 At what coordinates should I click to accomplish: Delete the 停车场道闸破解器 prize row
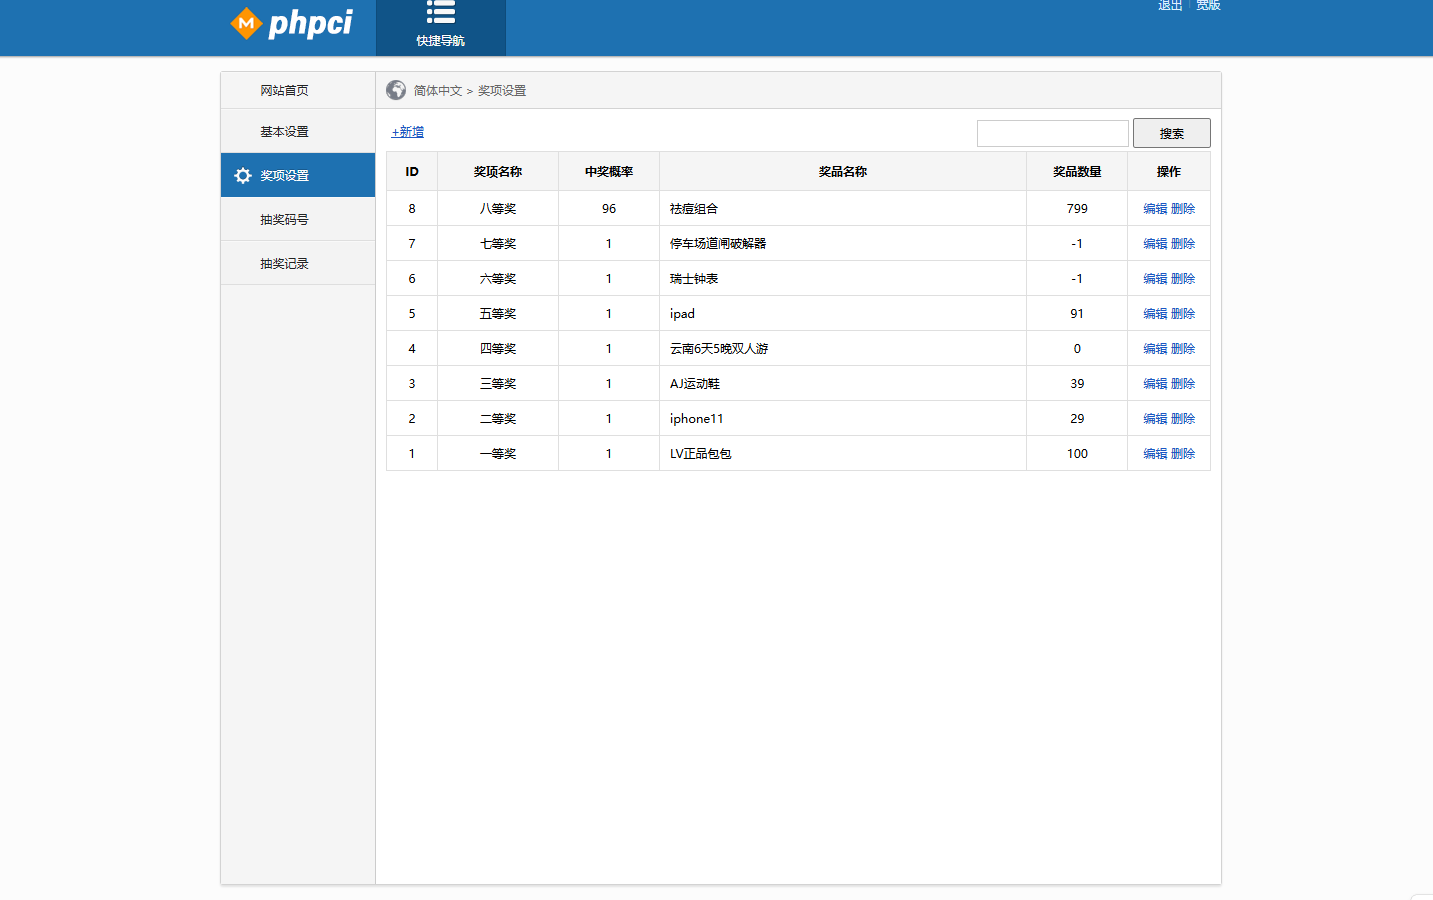[x=1183, y=243]
